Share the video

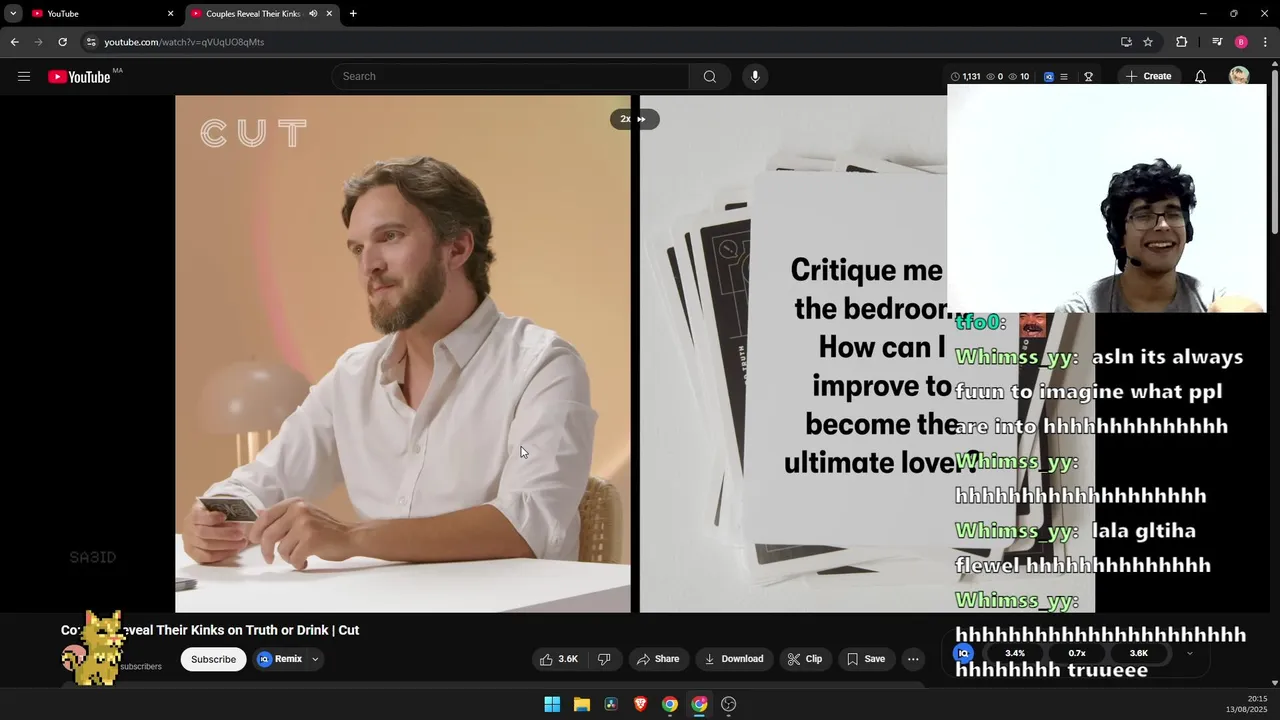658,659
